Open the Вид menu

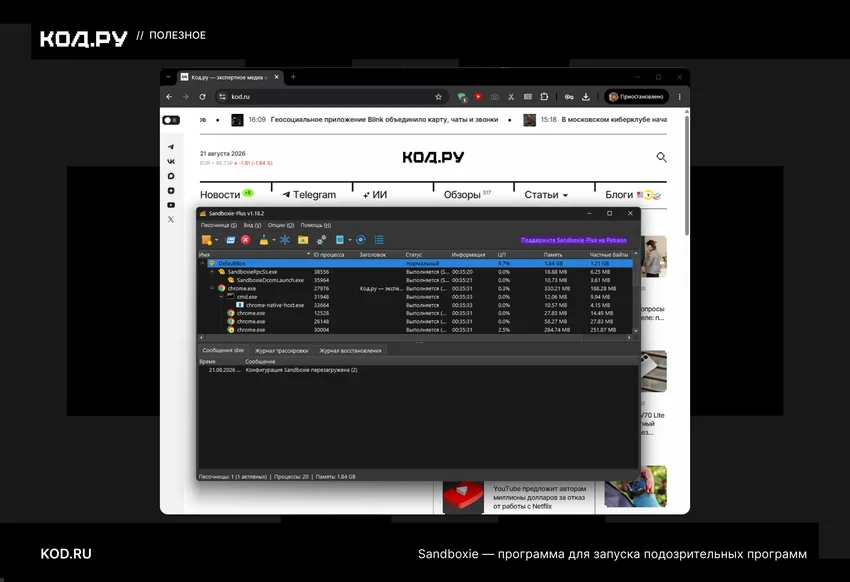252,225
